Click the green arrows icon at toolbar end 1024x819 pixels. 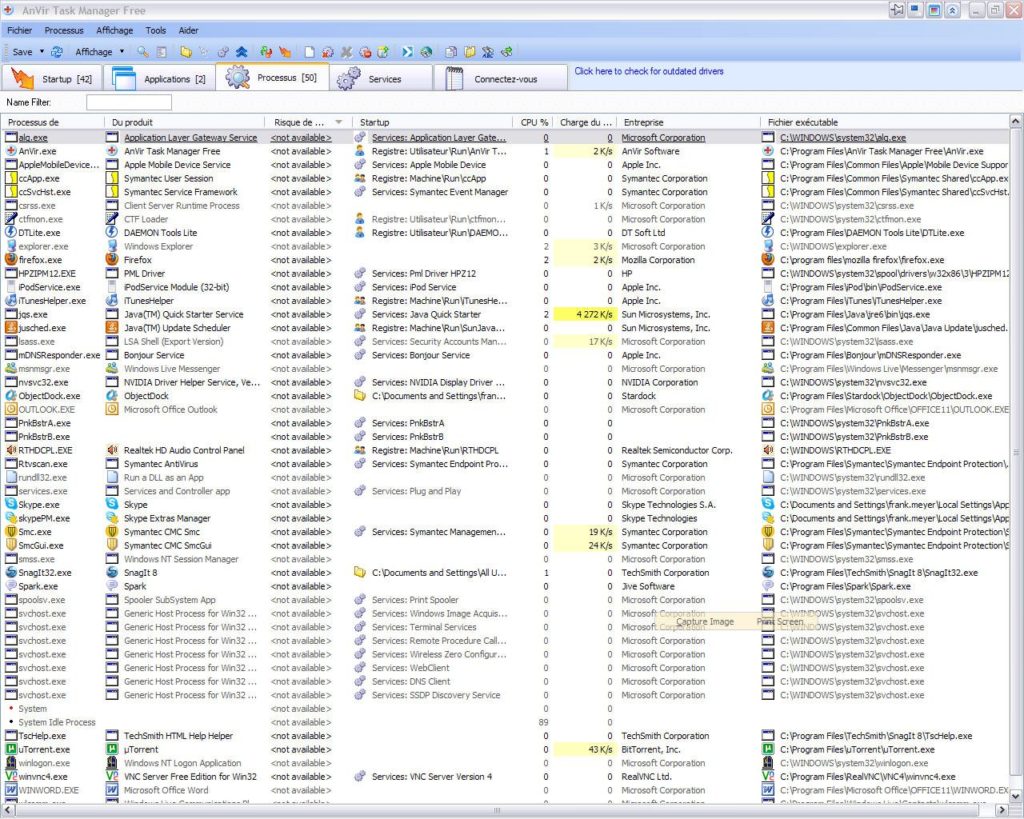pos(507,52)
